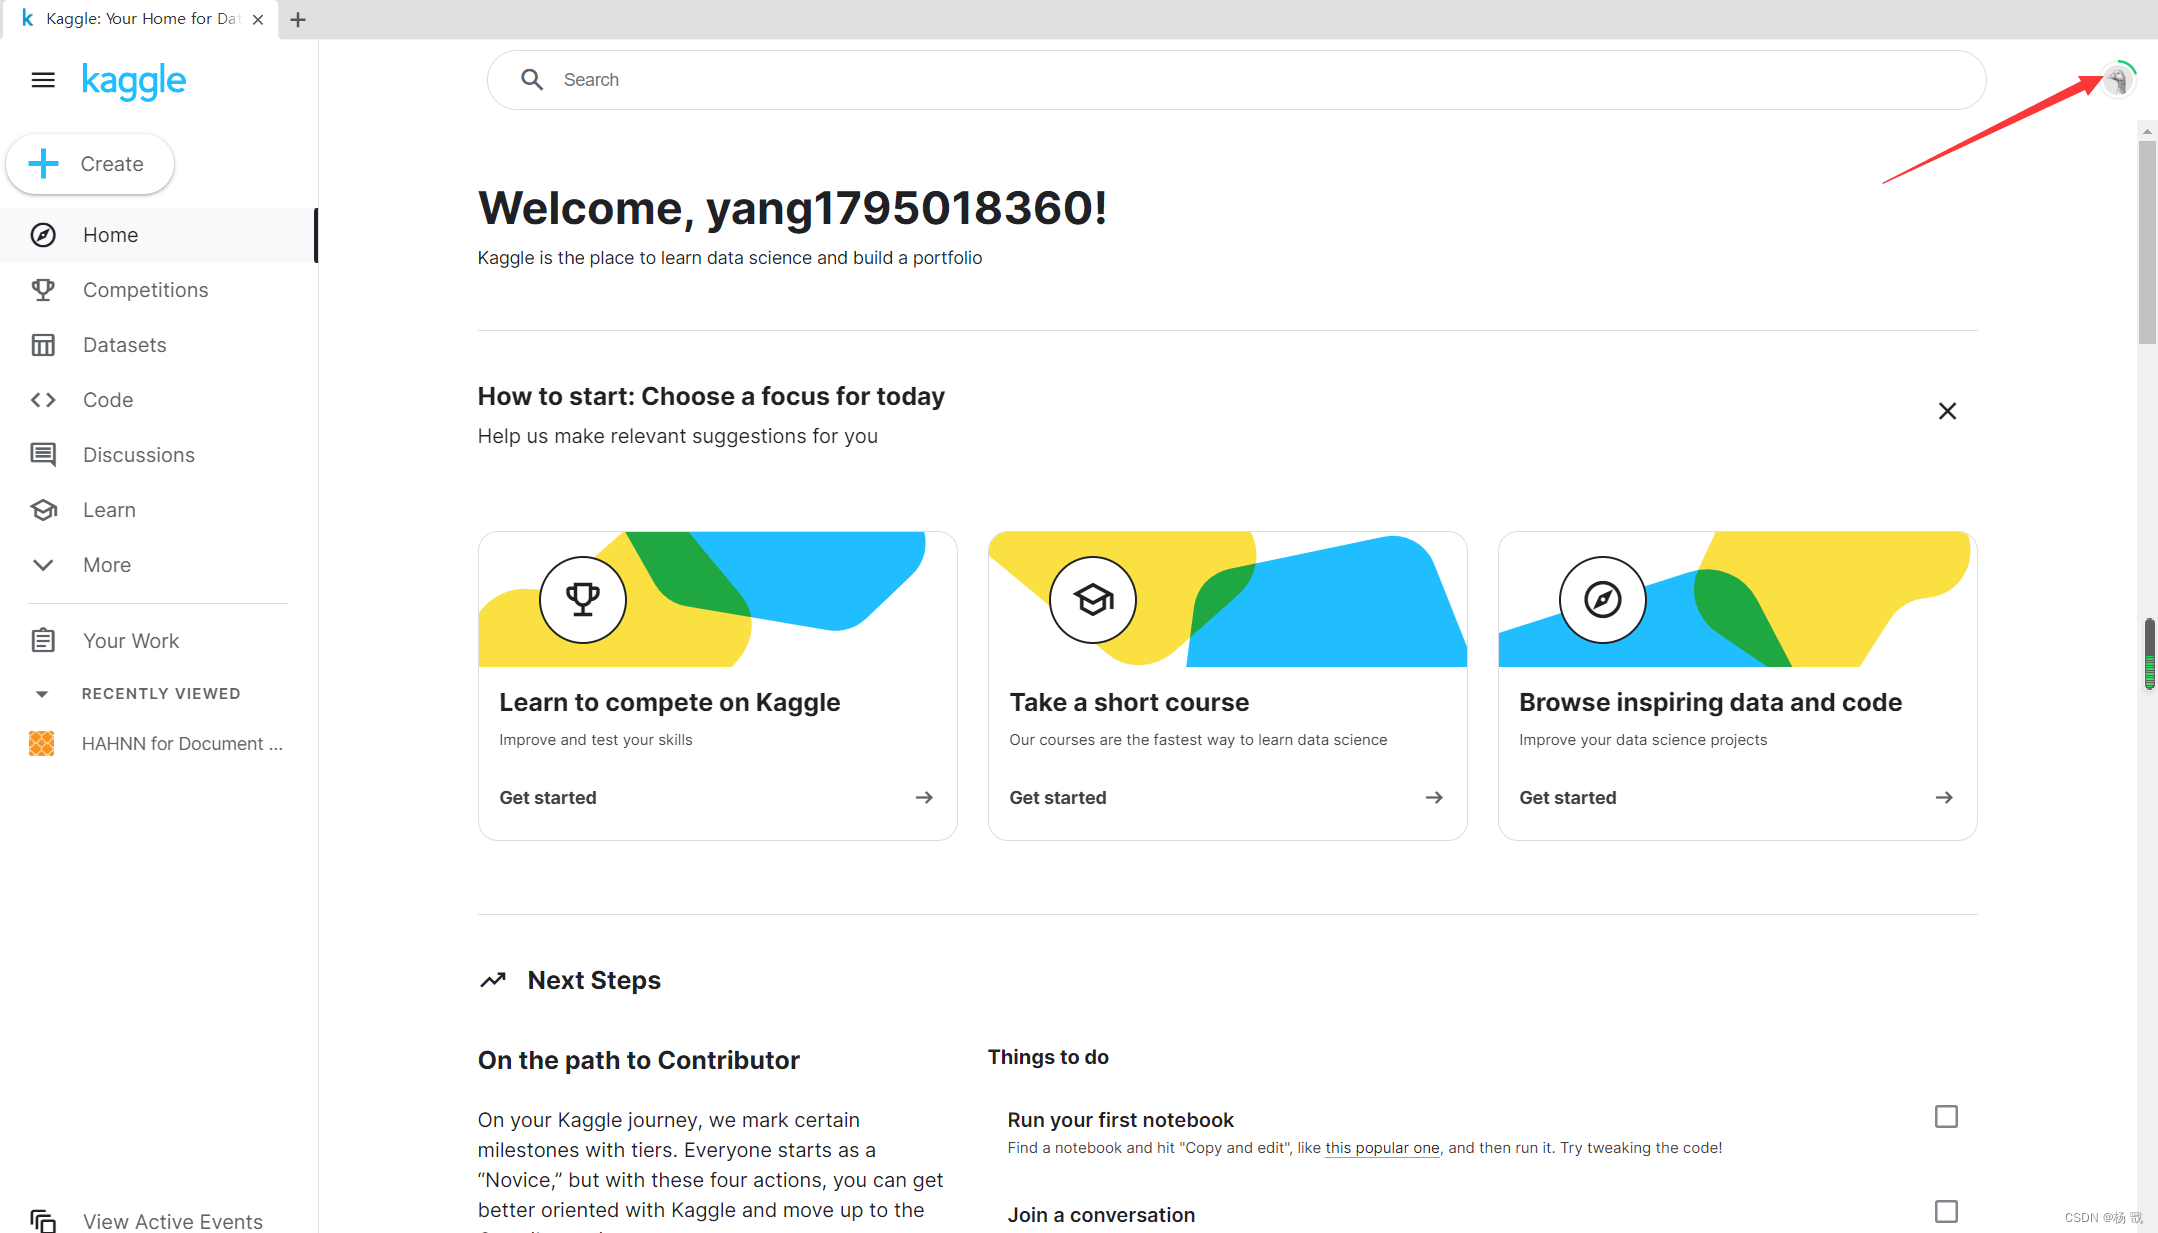This screenshot has height=1233, width=2158.
Task: Open the Discussions icon
Action: pos(43,454)
